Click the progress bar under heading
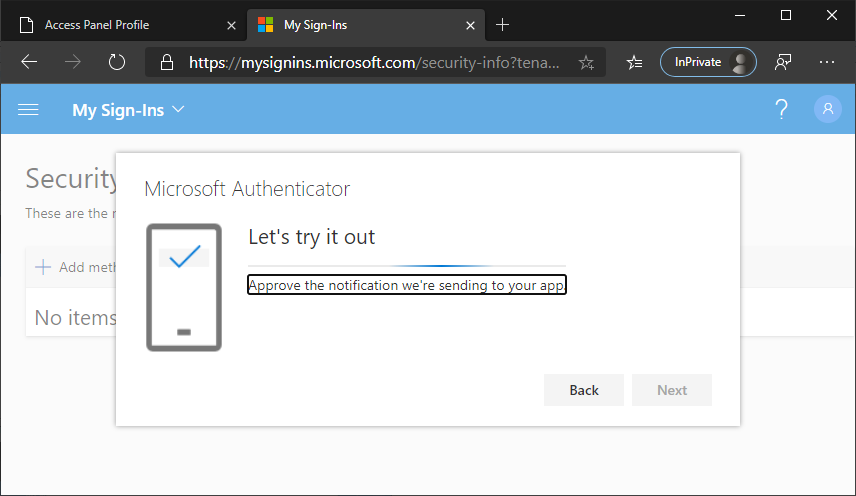The image size is (856, 496). (407, 266)
